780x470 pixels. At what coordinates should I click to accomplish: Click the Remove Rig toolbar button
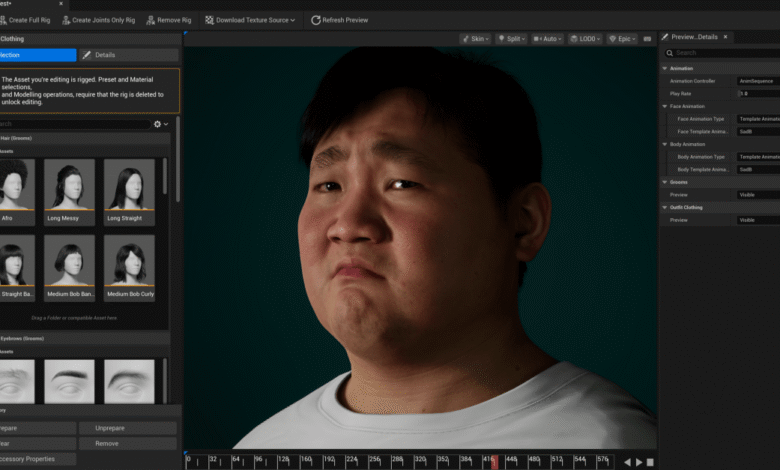(169, 20)
